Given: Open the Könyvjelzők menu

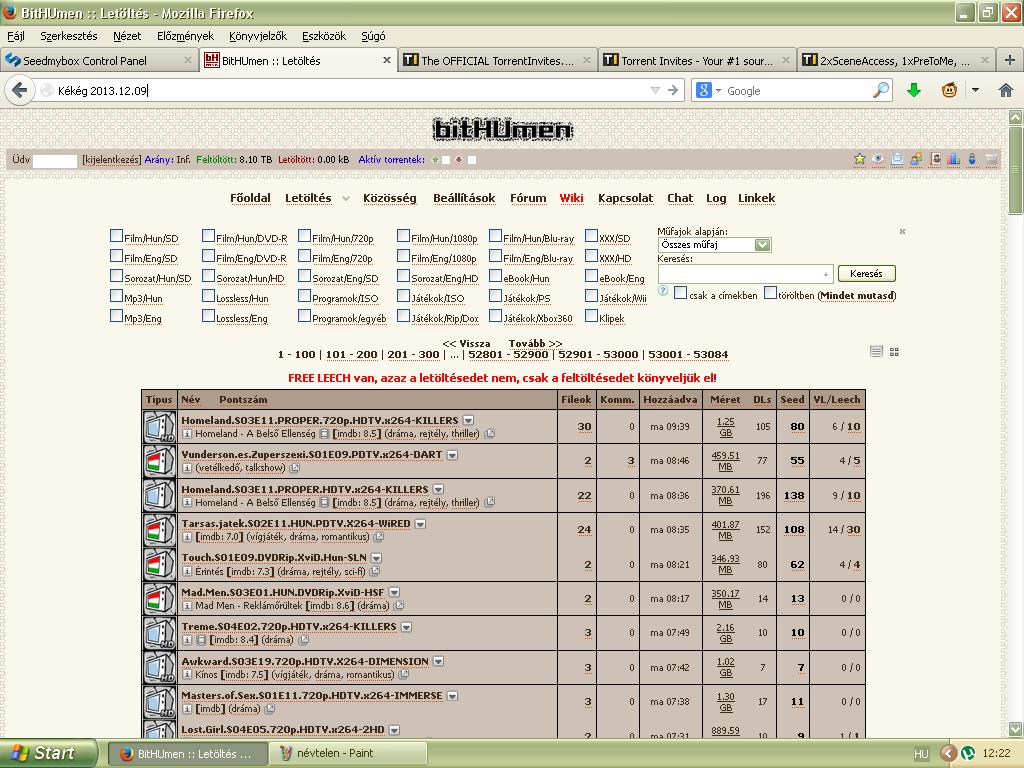Looking at the screenshot, I should pyautogui.click(x=258, y=36).
